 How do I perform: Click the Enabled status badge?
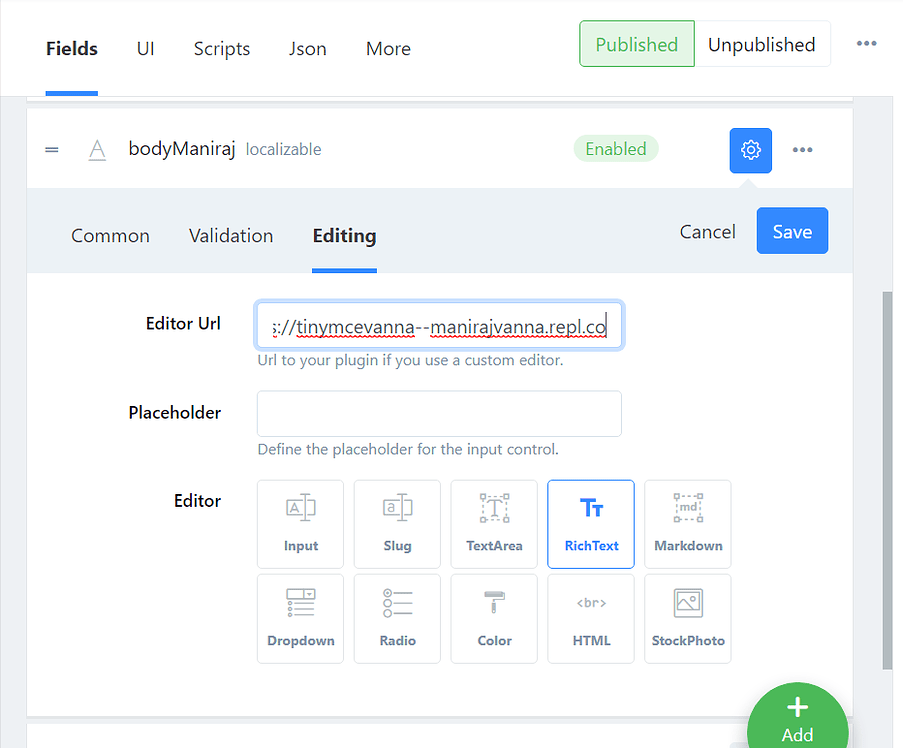click(x=616, y=149)
